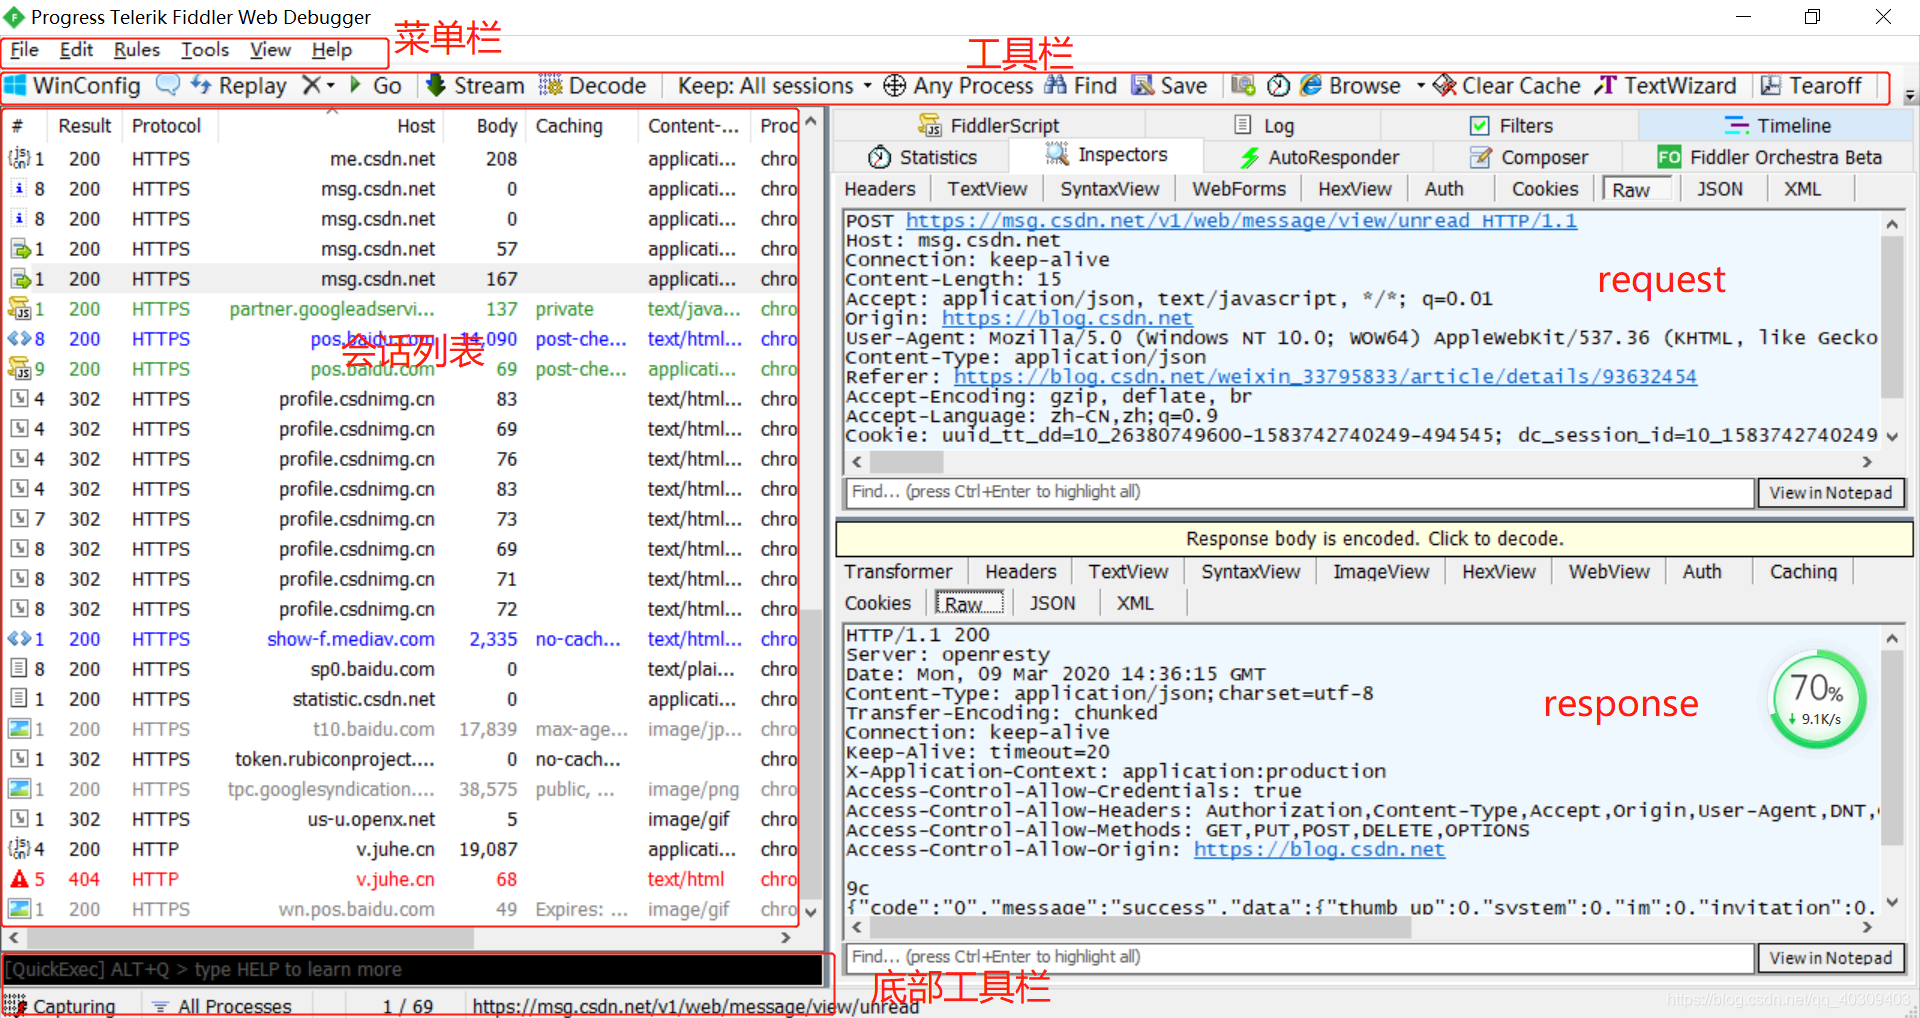Screen dimensions: 1920x1018
Task: Click response raw view horizontal scrollbar thumb
Action: (1140, 927)
